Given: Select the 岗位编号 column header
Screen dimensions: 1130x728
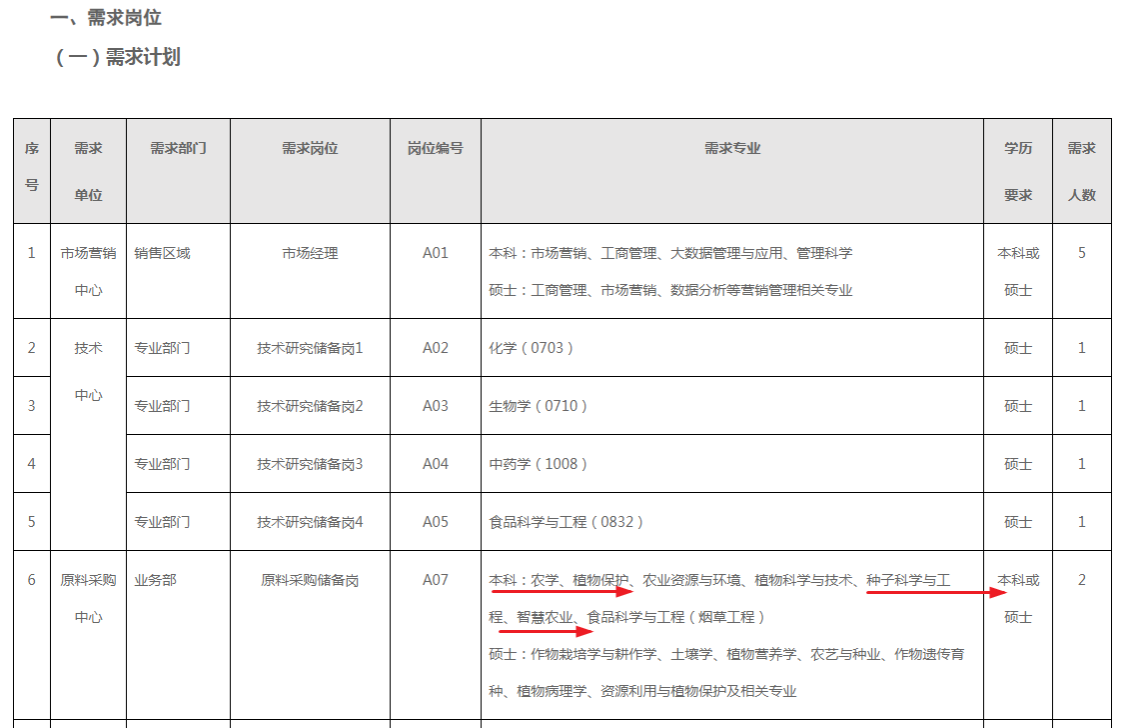Looking at the screenshot, I should click(435, 148).
